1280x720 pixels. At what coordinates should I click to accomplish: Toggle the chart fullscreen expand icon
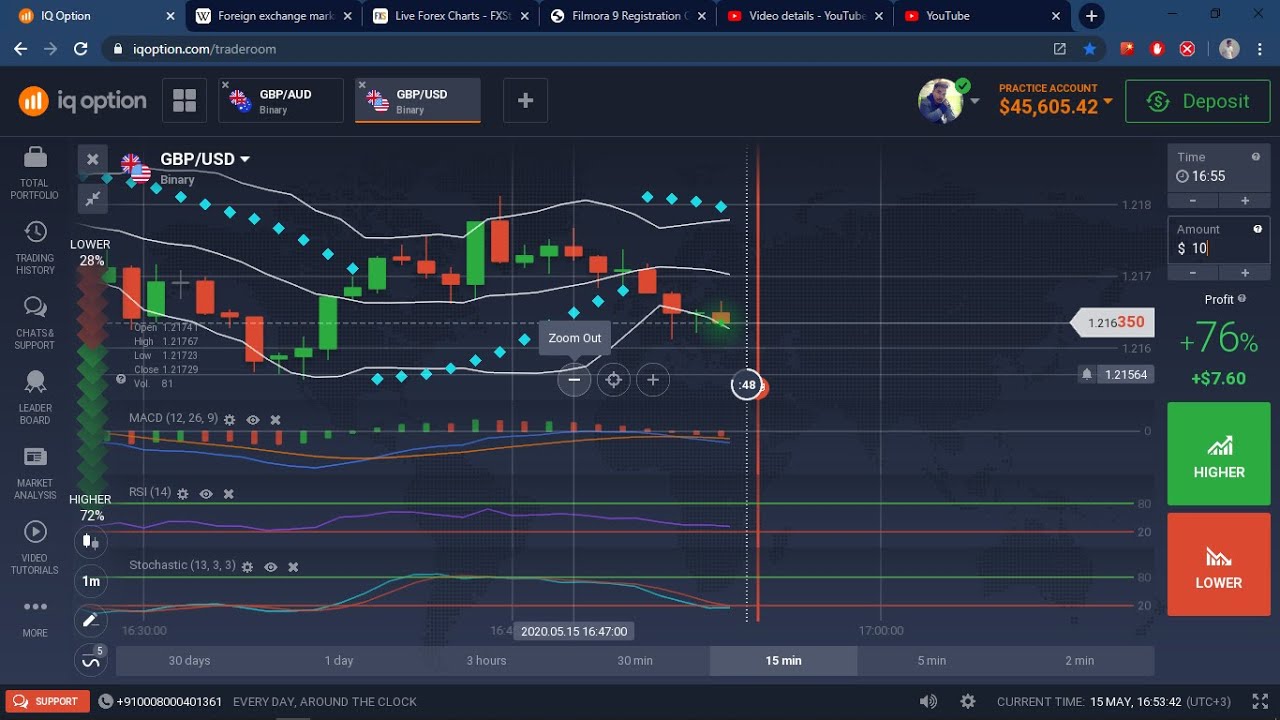tap(92, 198)
